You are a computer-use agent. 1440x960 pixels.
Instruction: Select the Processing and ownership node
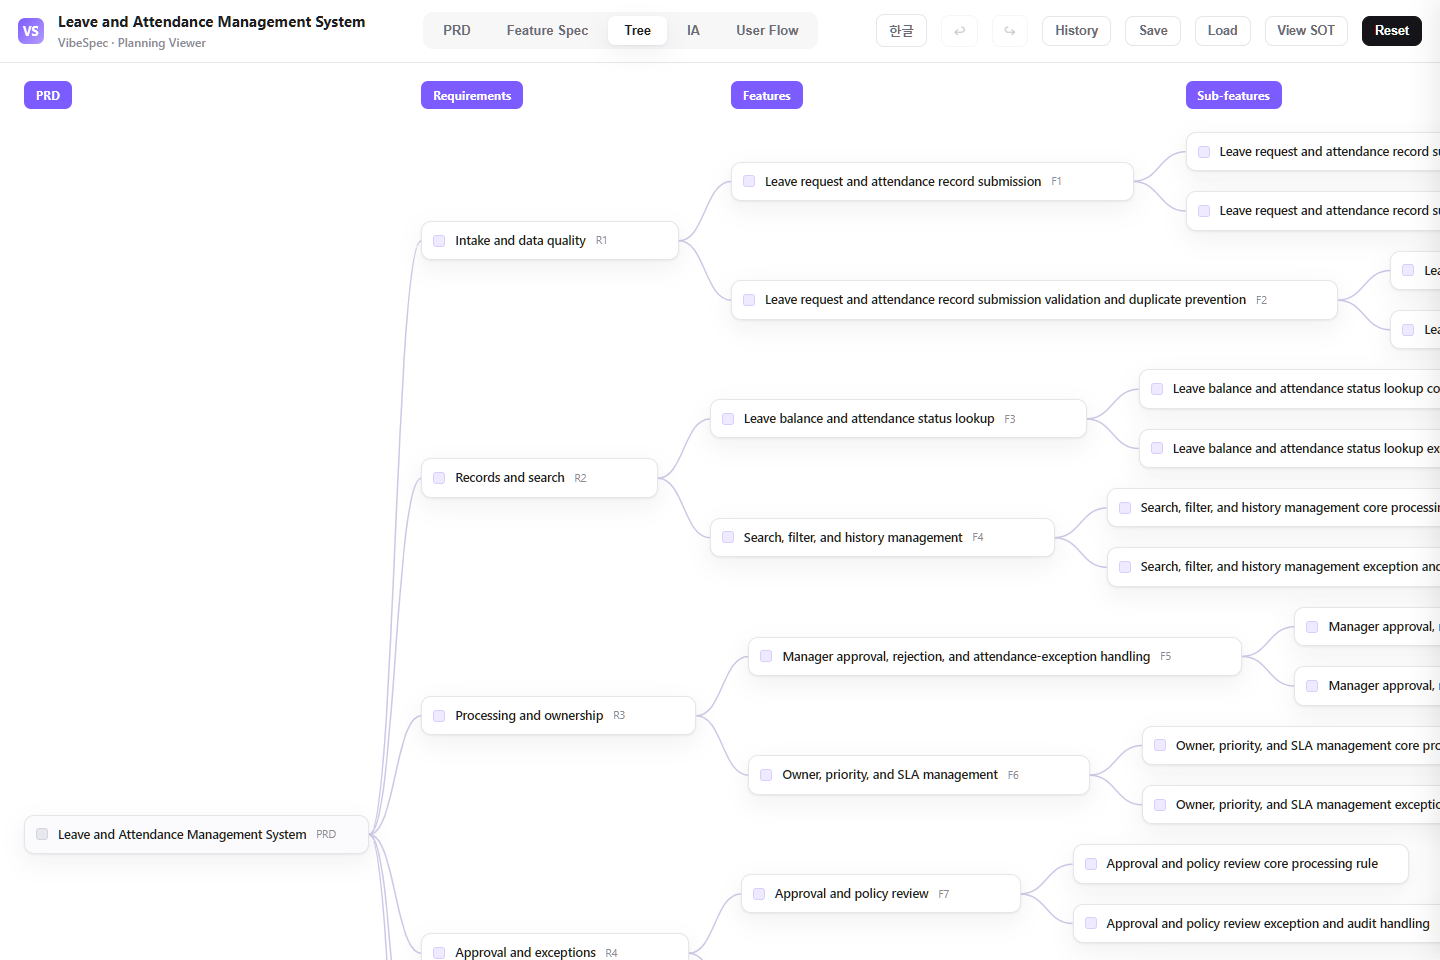(558, 716)
